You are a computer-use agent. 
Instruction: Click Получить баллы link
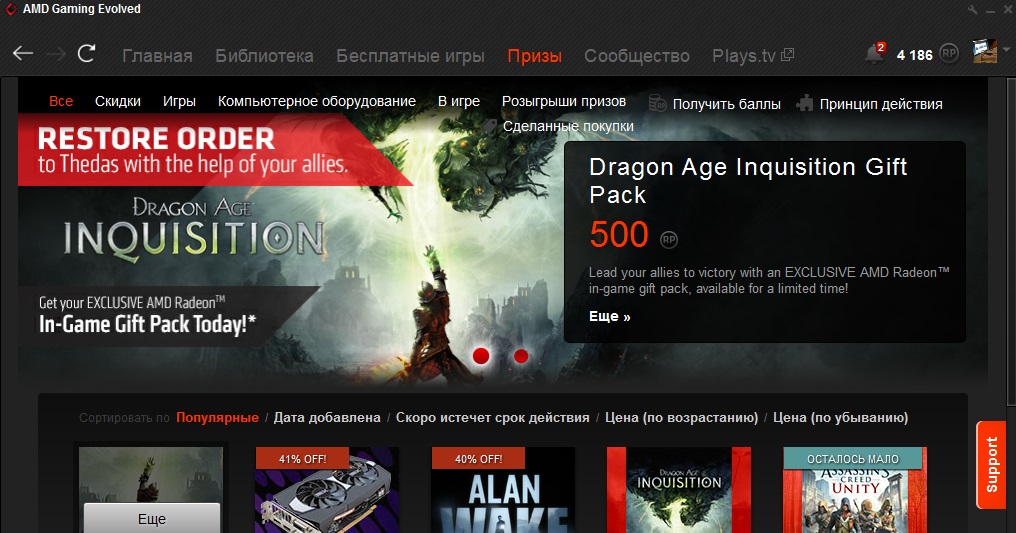click(726, 104)
